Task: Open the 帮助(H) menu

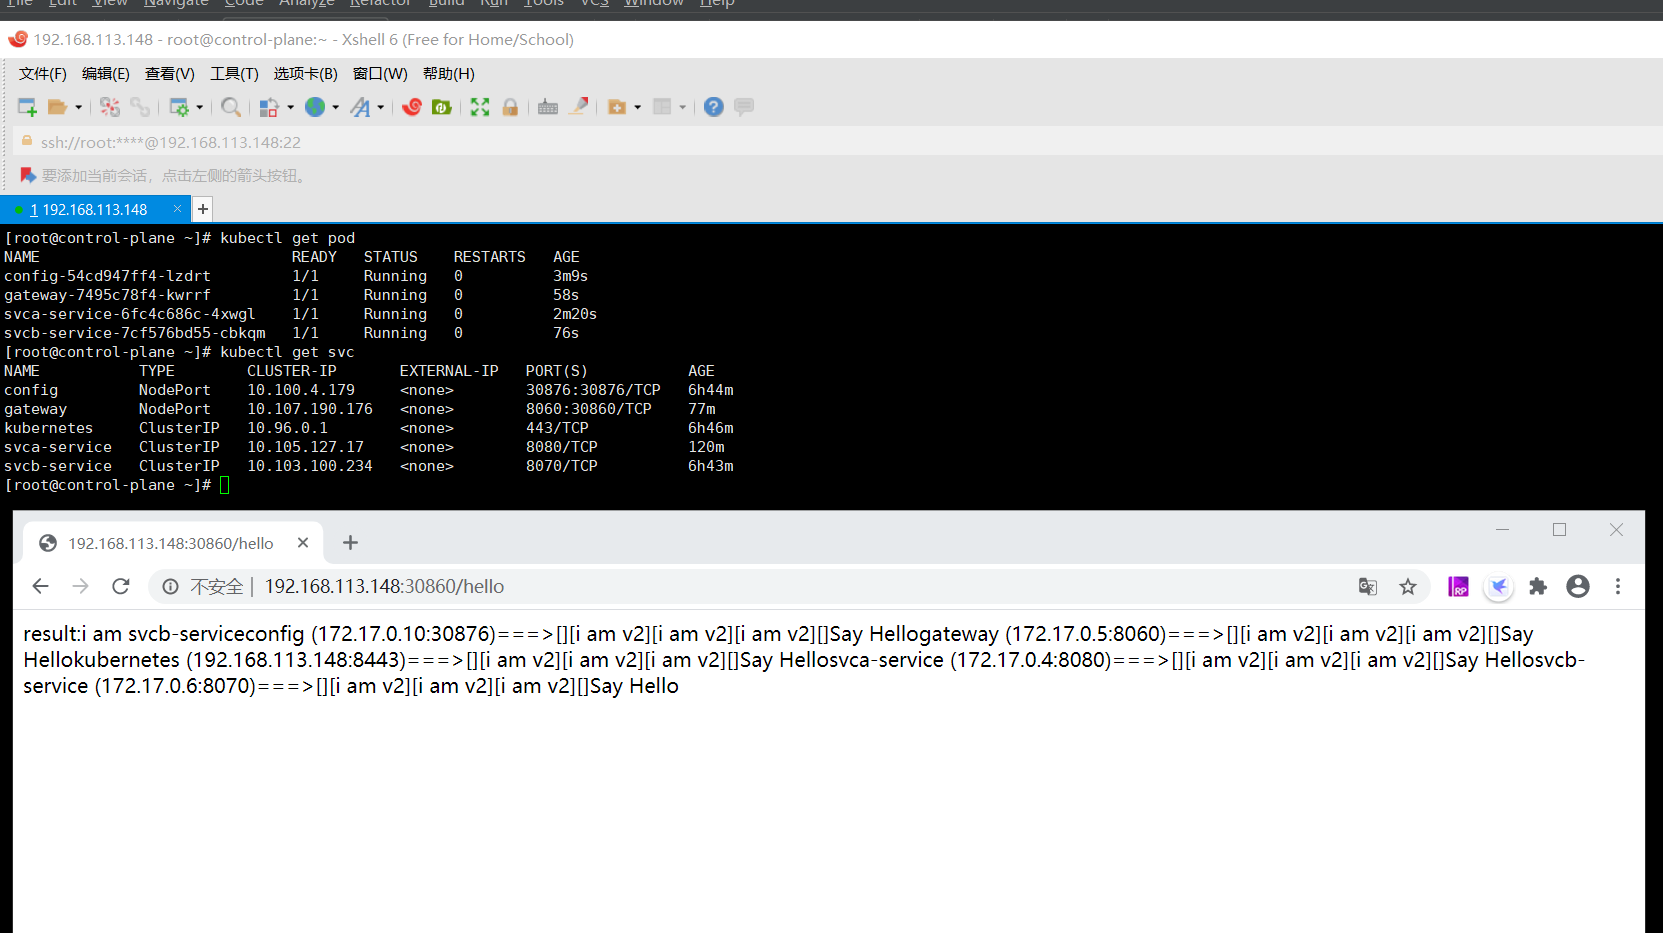Action: click(x=449, y=74)
